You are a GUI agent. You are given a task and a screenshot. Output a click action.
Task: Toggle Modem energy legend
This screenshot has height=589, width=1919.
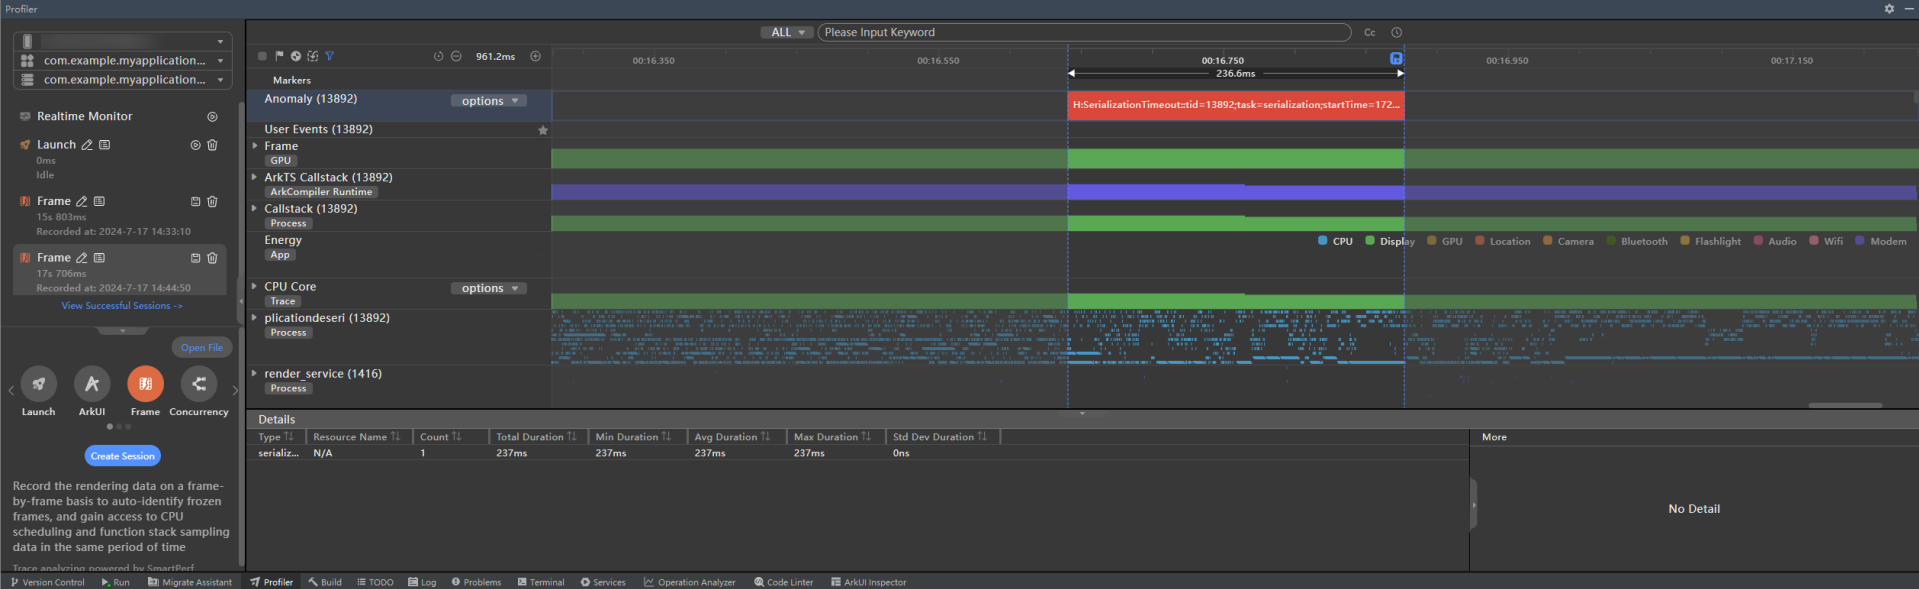(x=1881, y=241)
